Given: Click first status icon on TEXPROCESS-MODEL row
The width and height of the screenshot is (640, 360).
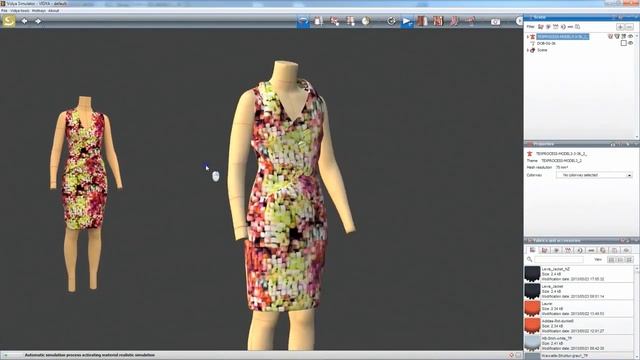Looking at the screenshot, I should pos(610,36).
